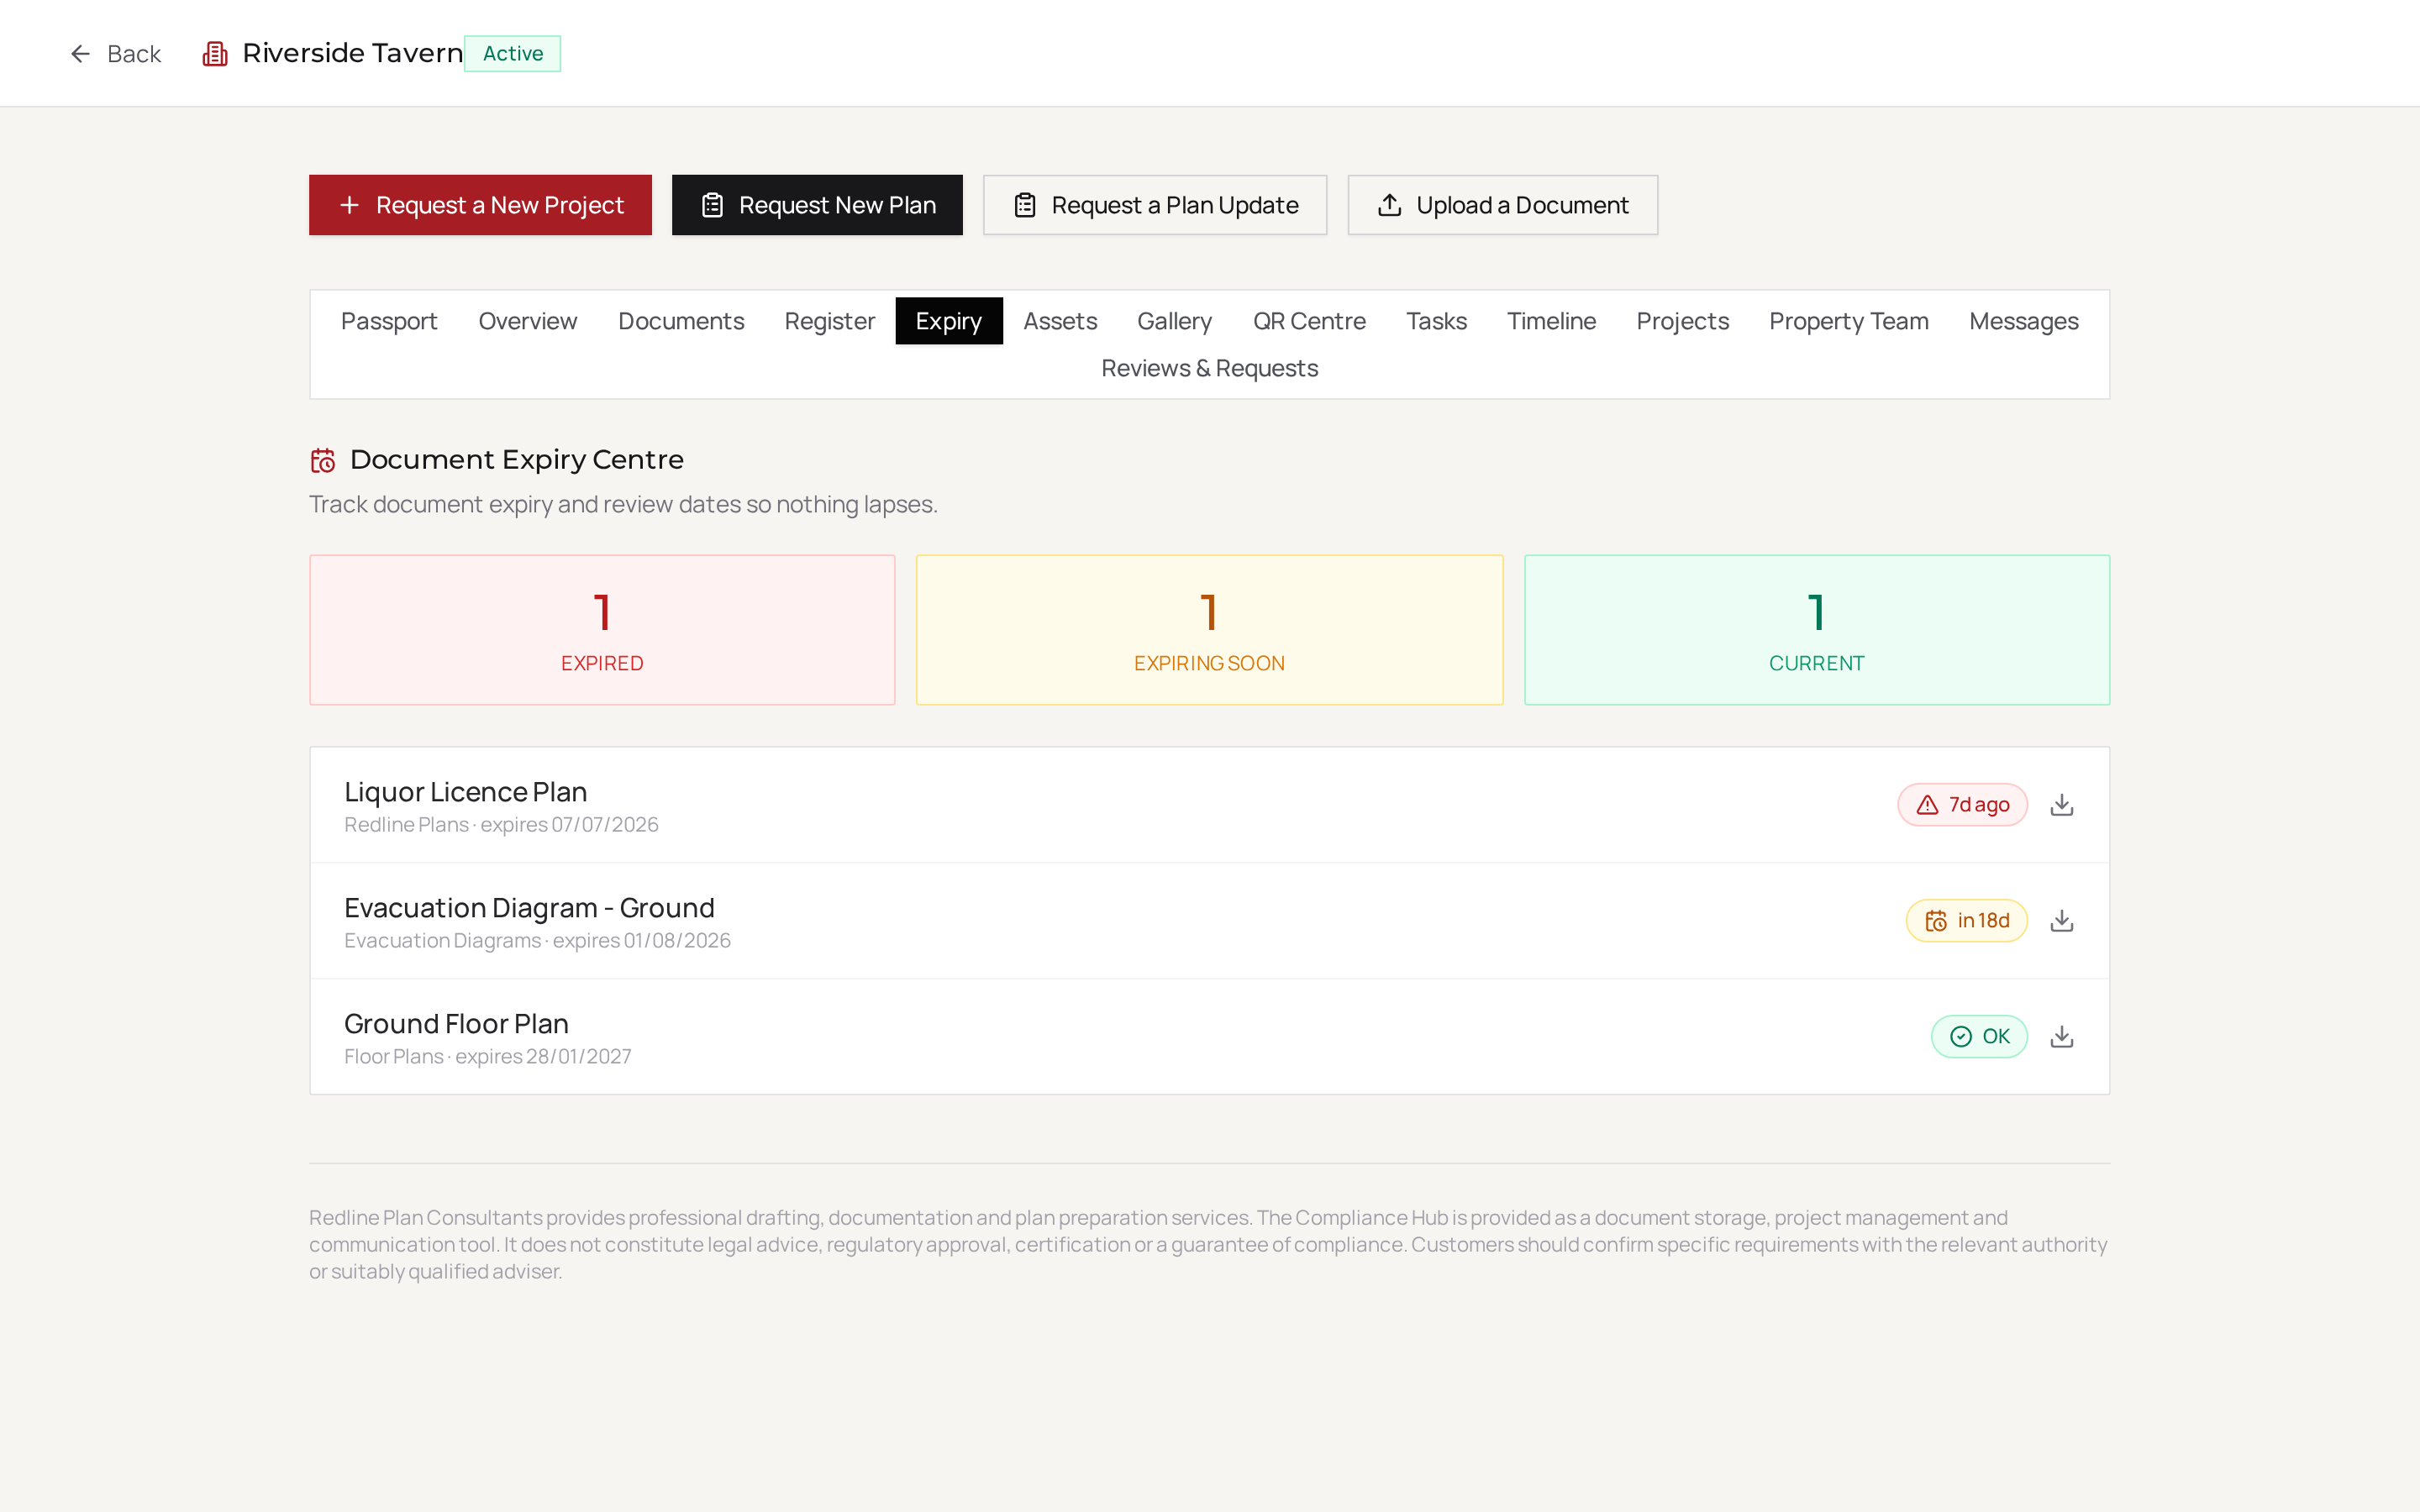Switch to the Gallery tab
The height and width of the screenshot is (1512, 2420).
coord(1174,321)
